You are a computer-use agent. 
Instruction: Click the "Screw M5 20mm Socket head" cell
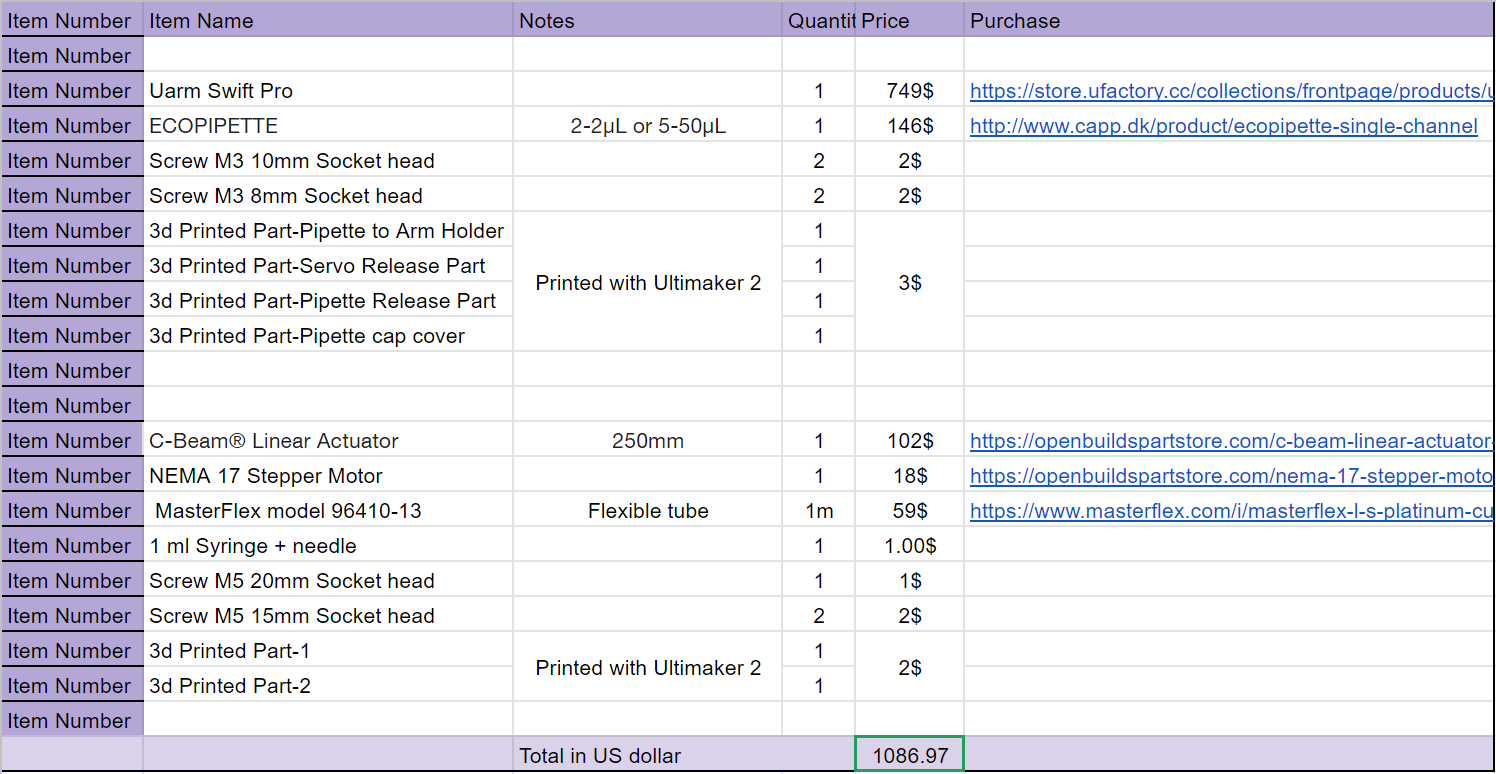click(x=328, y=581)
